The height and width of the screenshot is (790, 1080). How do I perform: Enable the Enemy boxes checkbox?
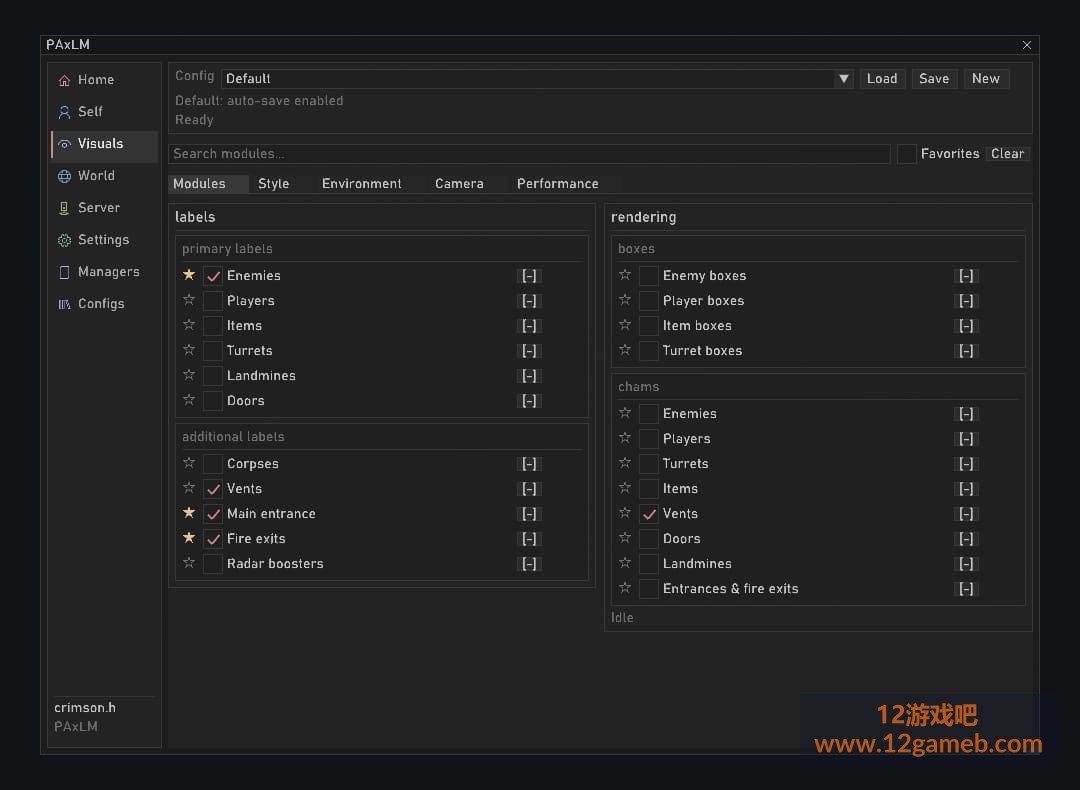point(649,276)
